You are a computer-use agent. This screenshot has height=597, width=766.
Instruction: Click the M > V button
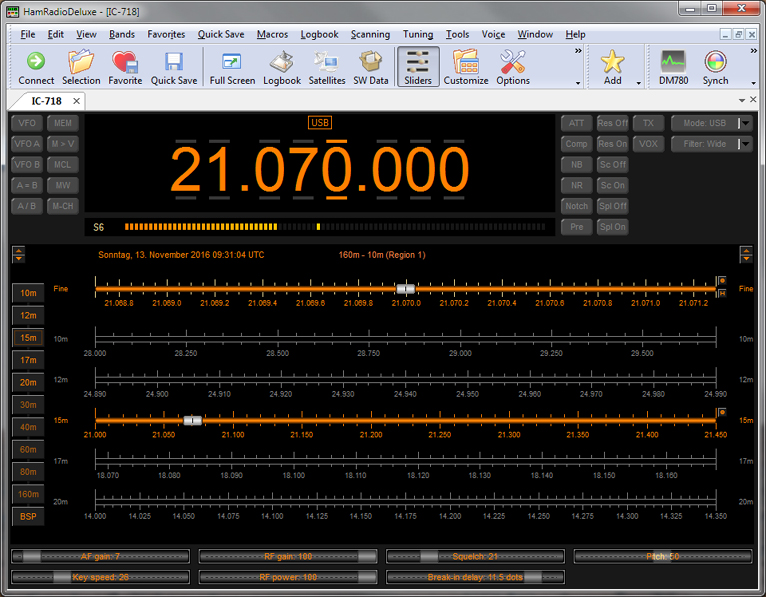click(63, 144)
